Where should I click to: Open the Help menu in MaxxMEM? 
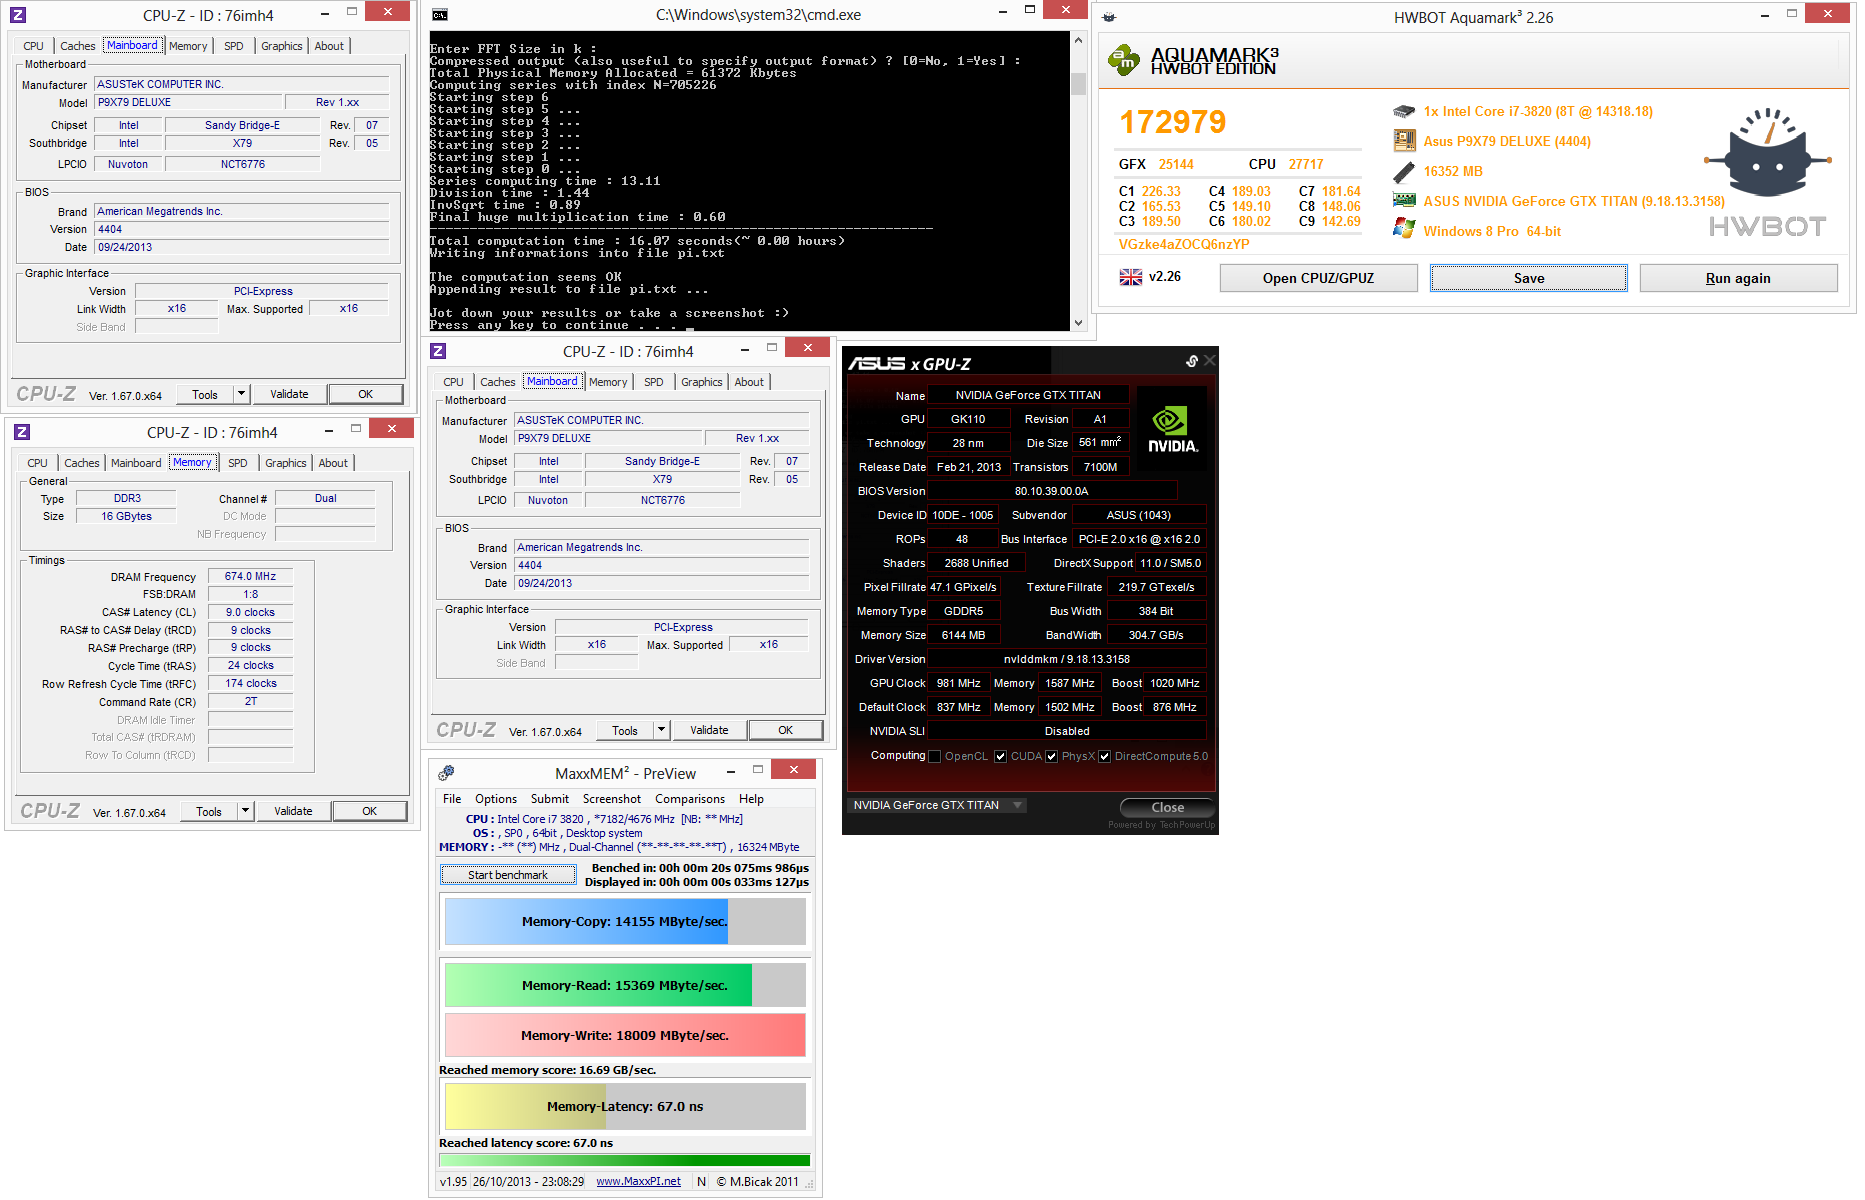(751, 799)
